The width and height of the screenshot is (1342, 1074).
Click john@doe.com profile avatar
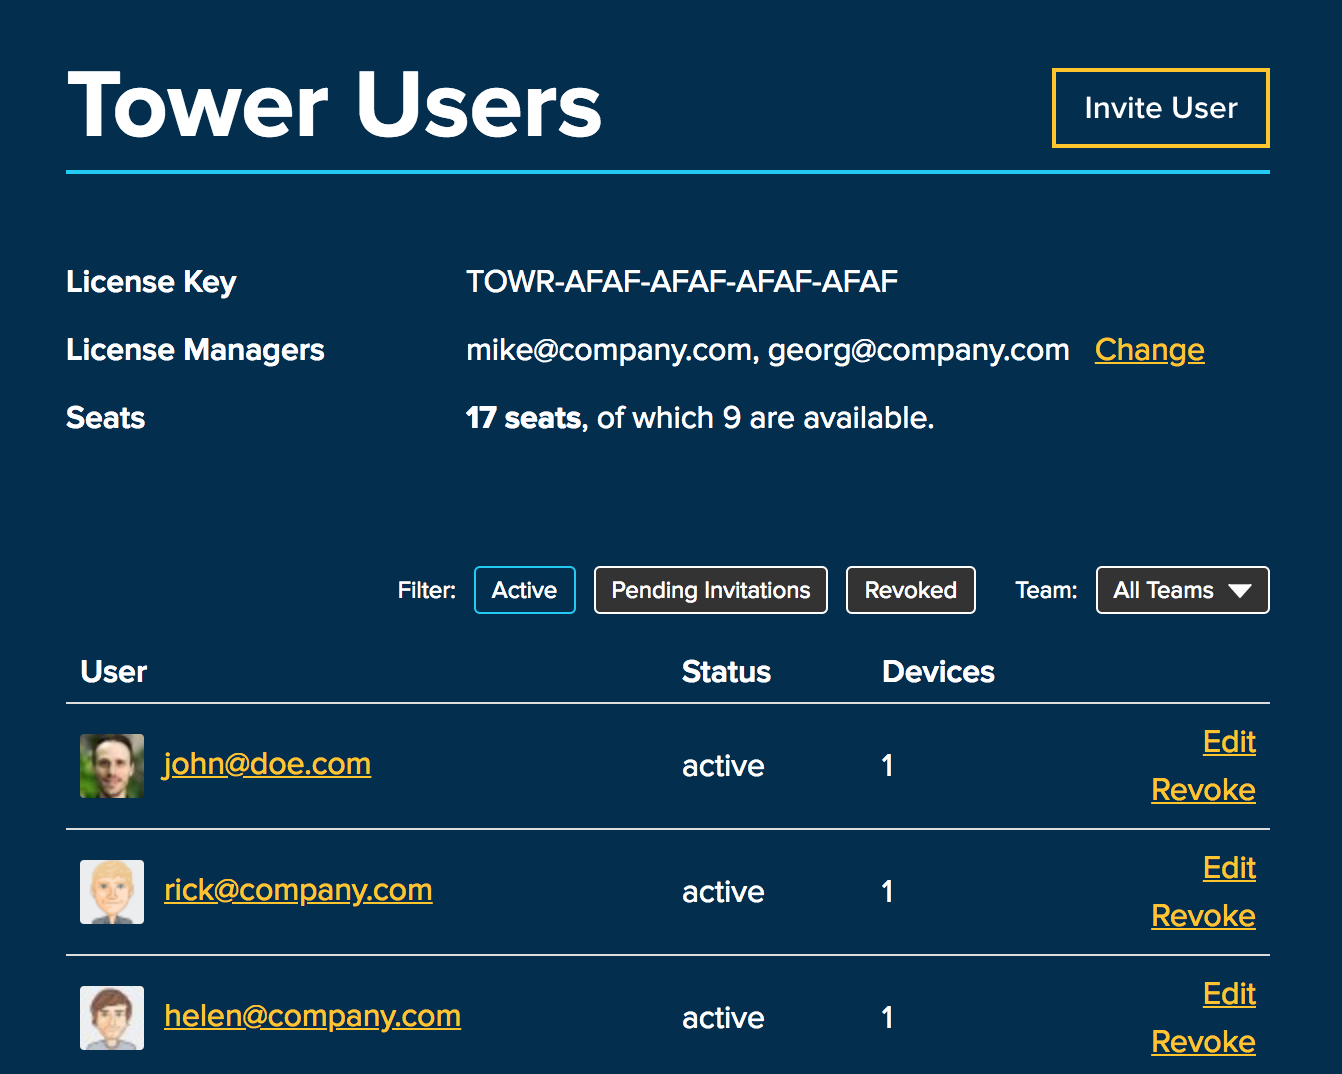[112, 766]
